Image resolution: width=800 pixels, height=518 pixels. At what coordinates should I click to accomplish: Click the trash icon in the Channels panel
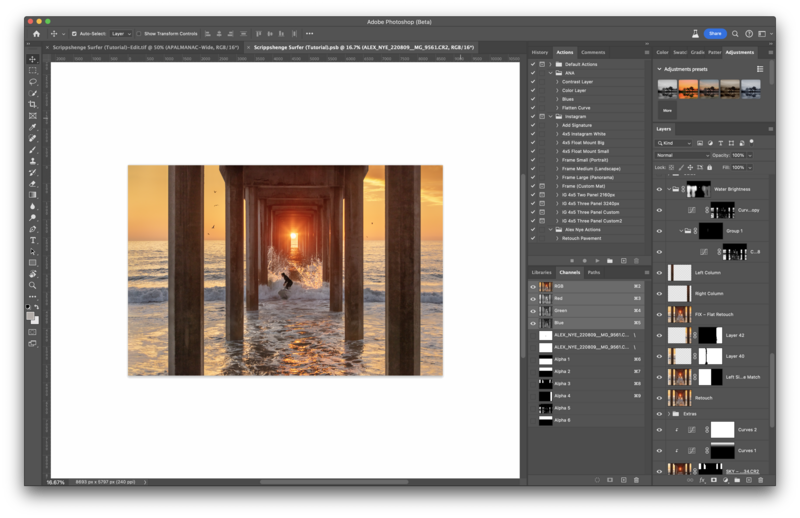[636, 480]
